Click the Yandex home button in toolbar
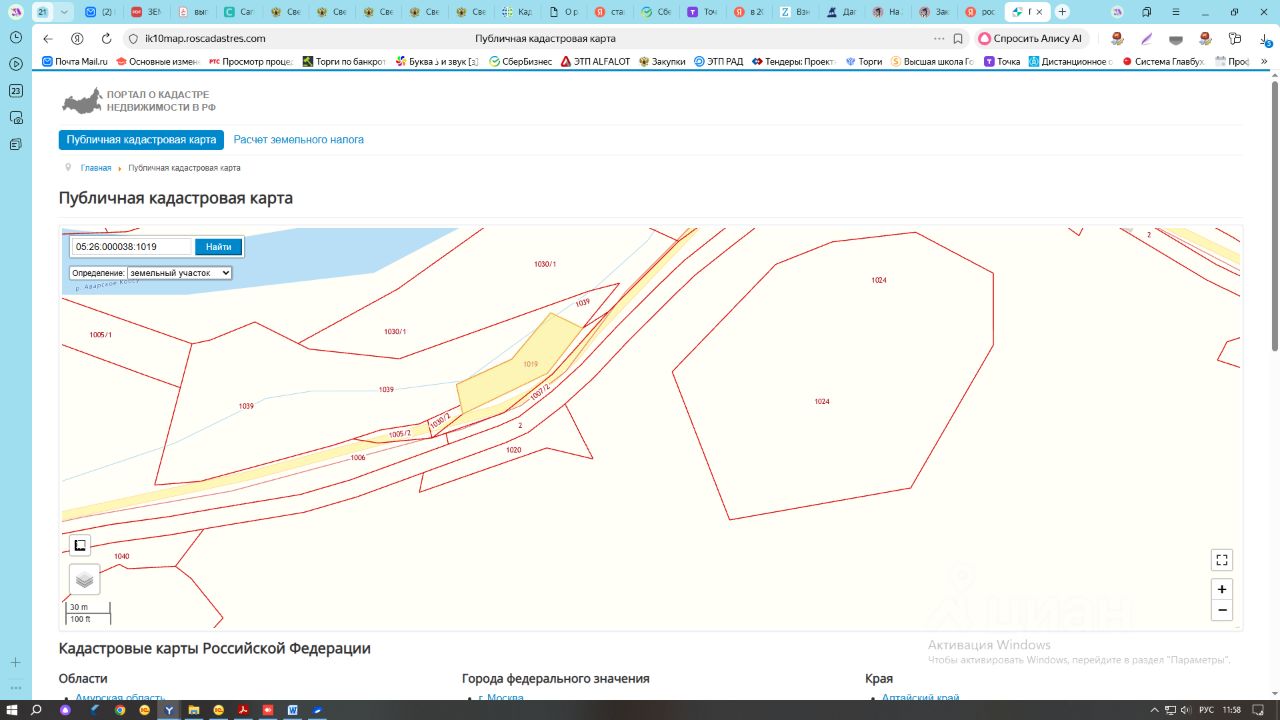Image resolution: width=1280 pixels, height=720 pixels. [x=77, y=39]
